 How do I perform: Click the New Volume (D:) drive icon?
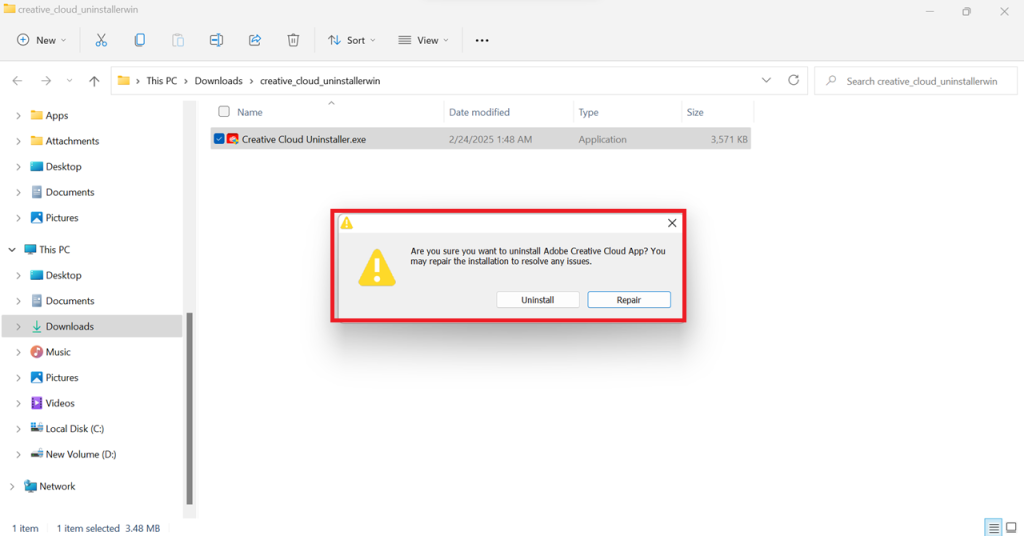pos(37,454)
